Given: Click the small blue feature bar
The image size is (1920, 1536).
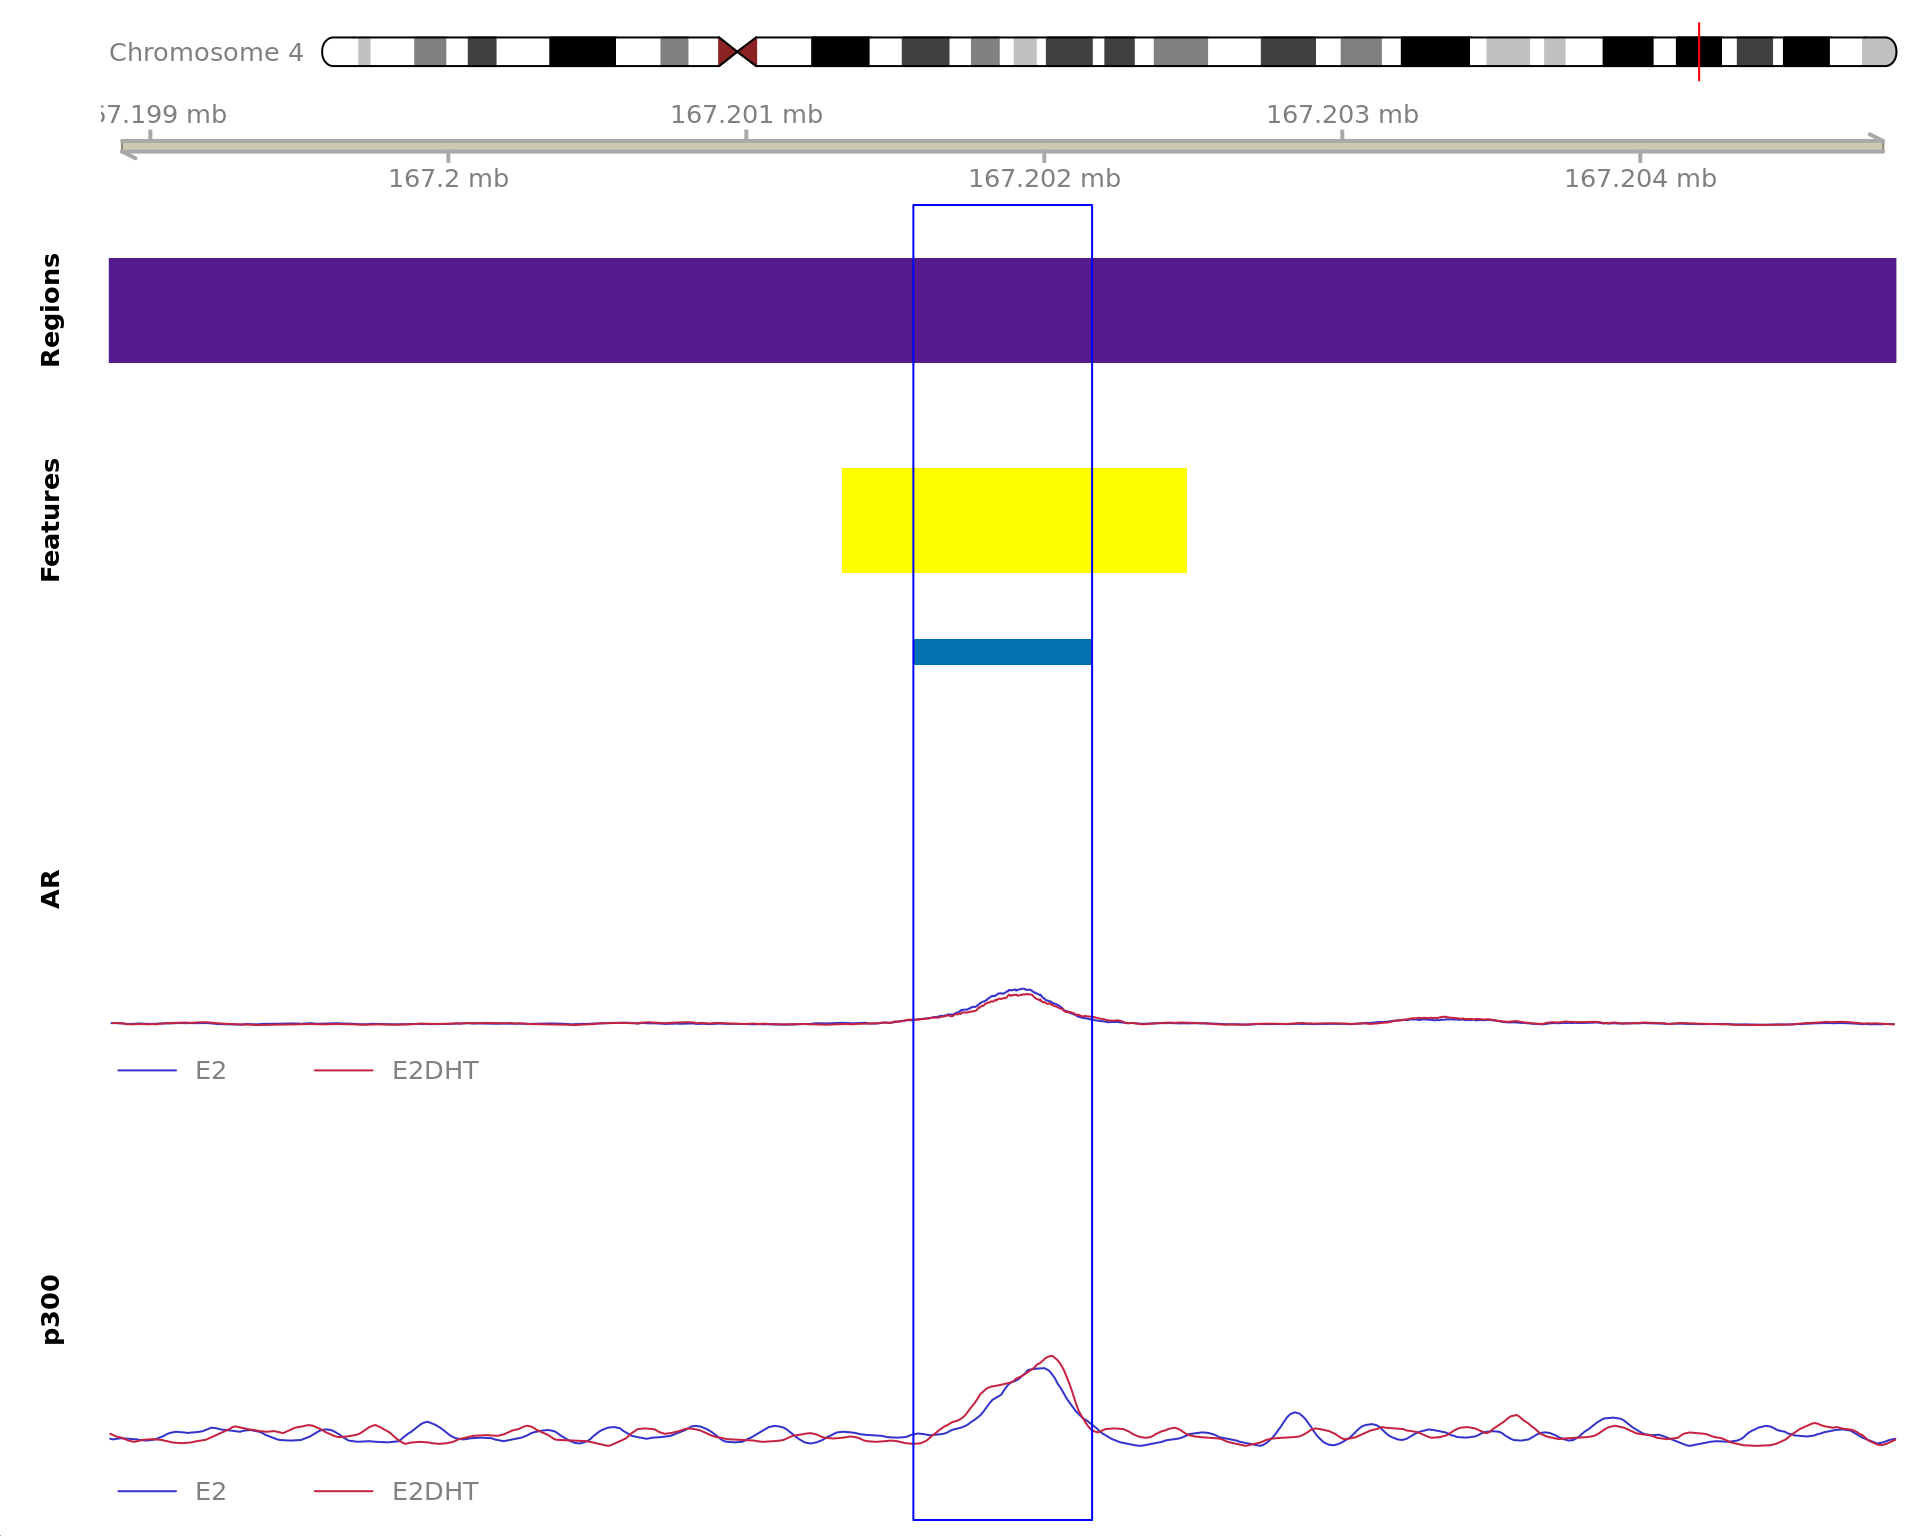Looking at the screenshot, I should pos(1002,652).
